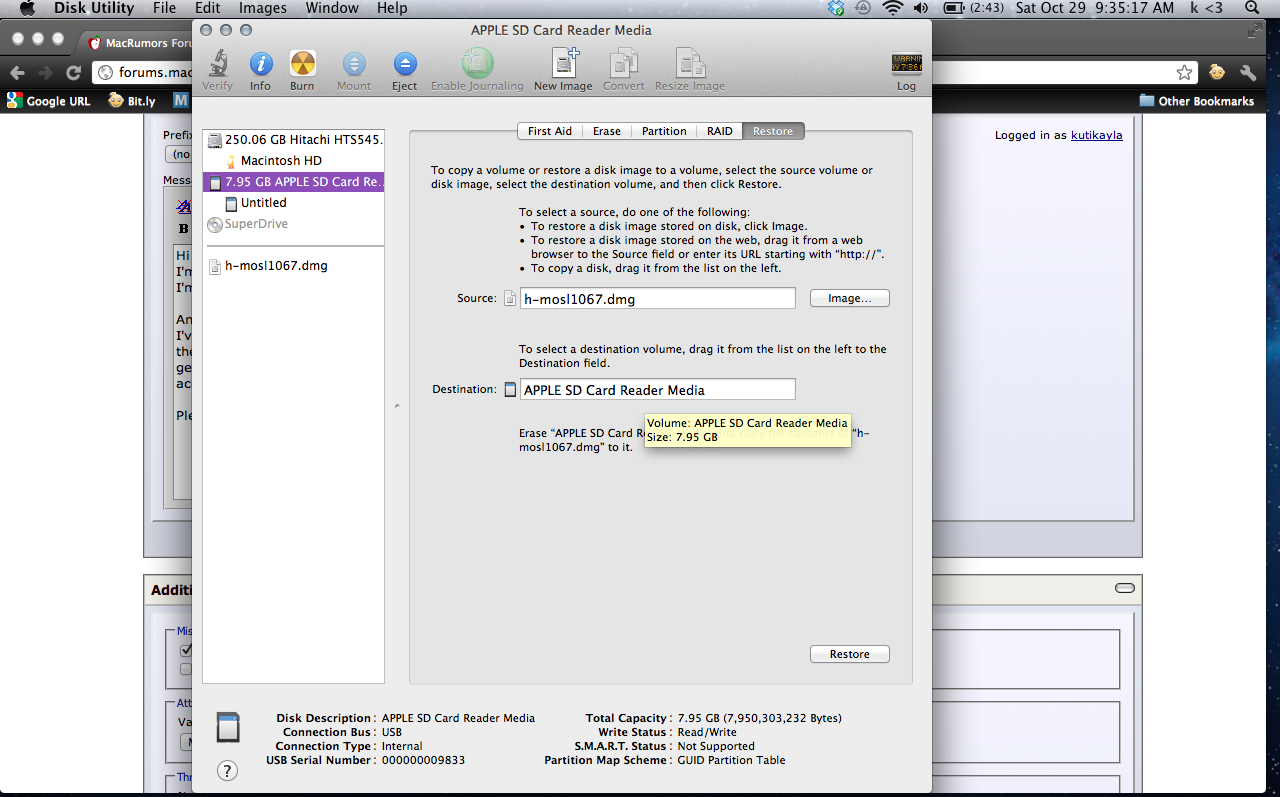Click the volume menu bar icon
Screen dimensions: 1280x797
tap(920, 8)
